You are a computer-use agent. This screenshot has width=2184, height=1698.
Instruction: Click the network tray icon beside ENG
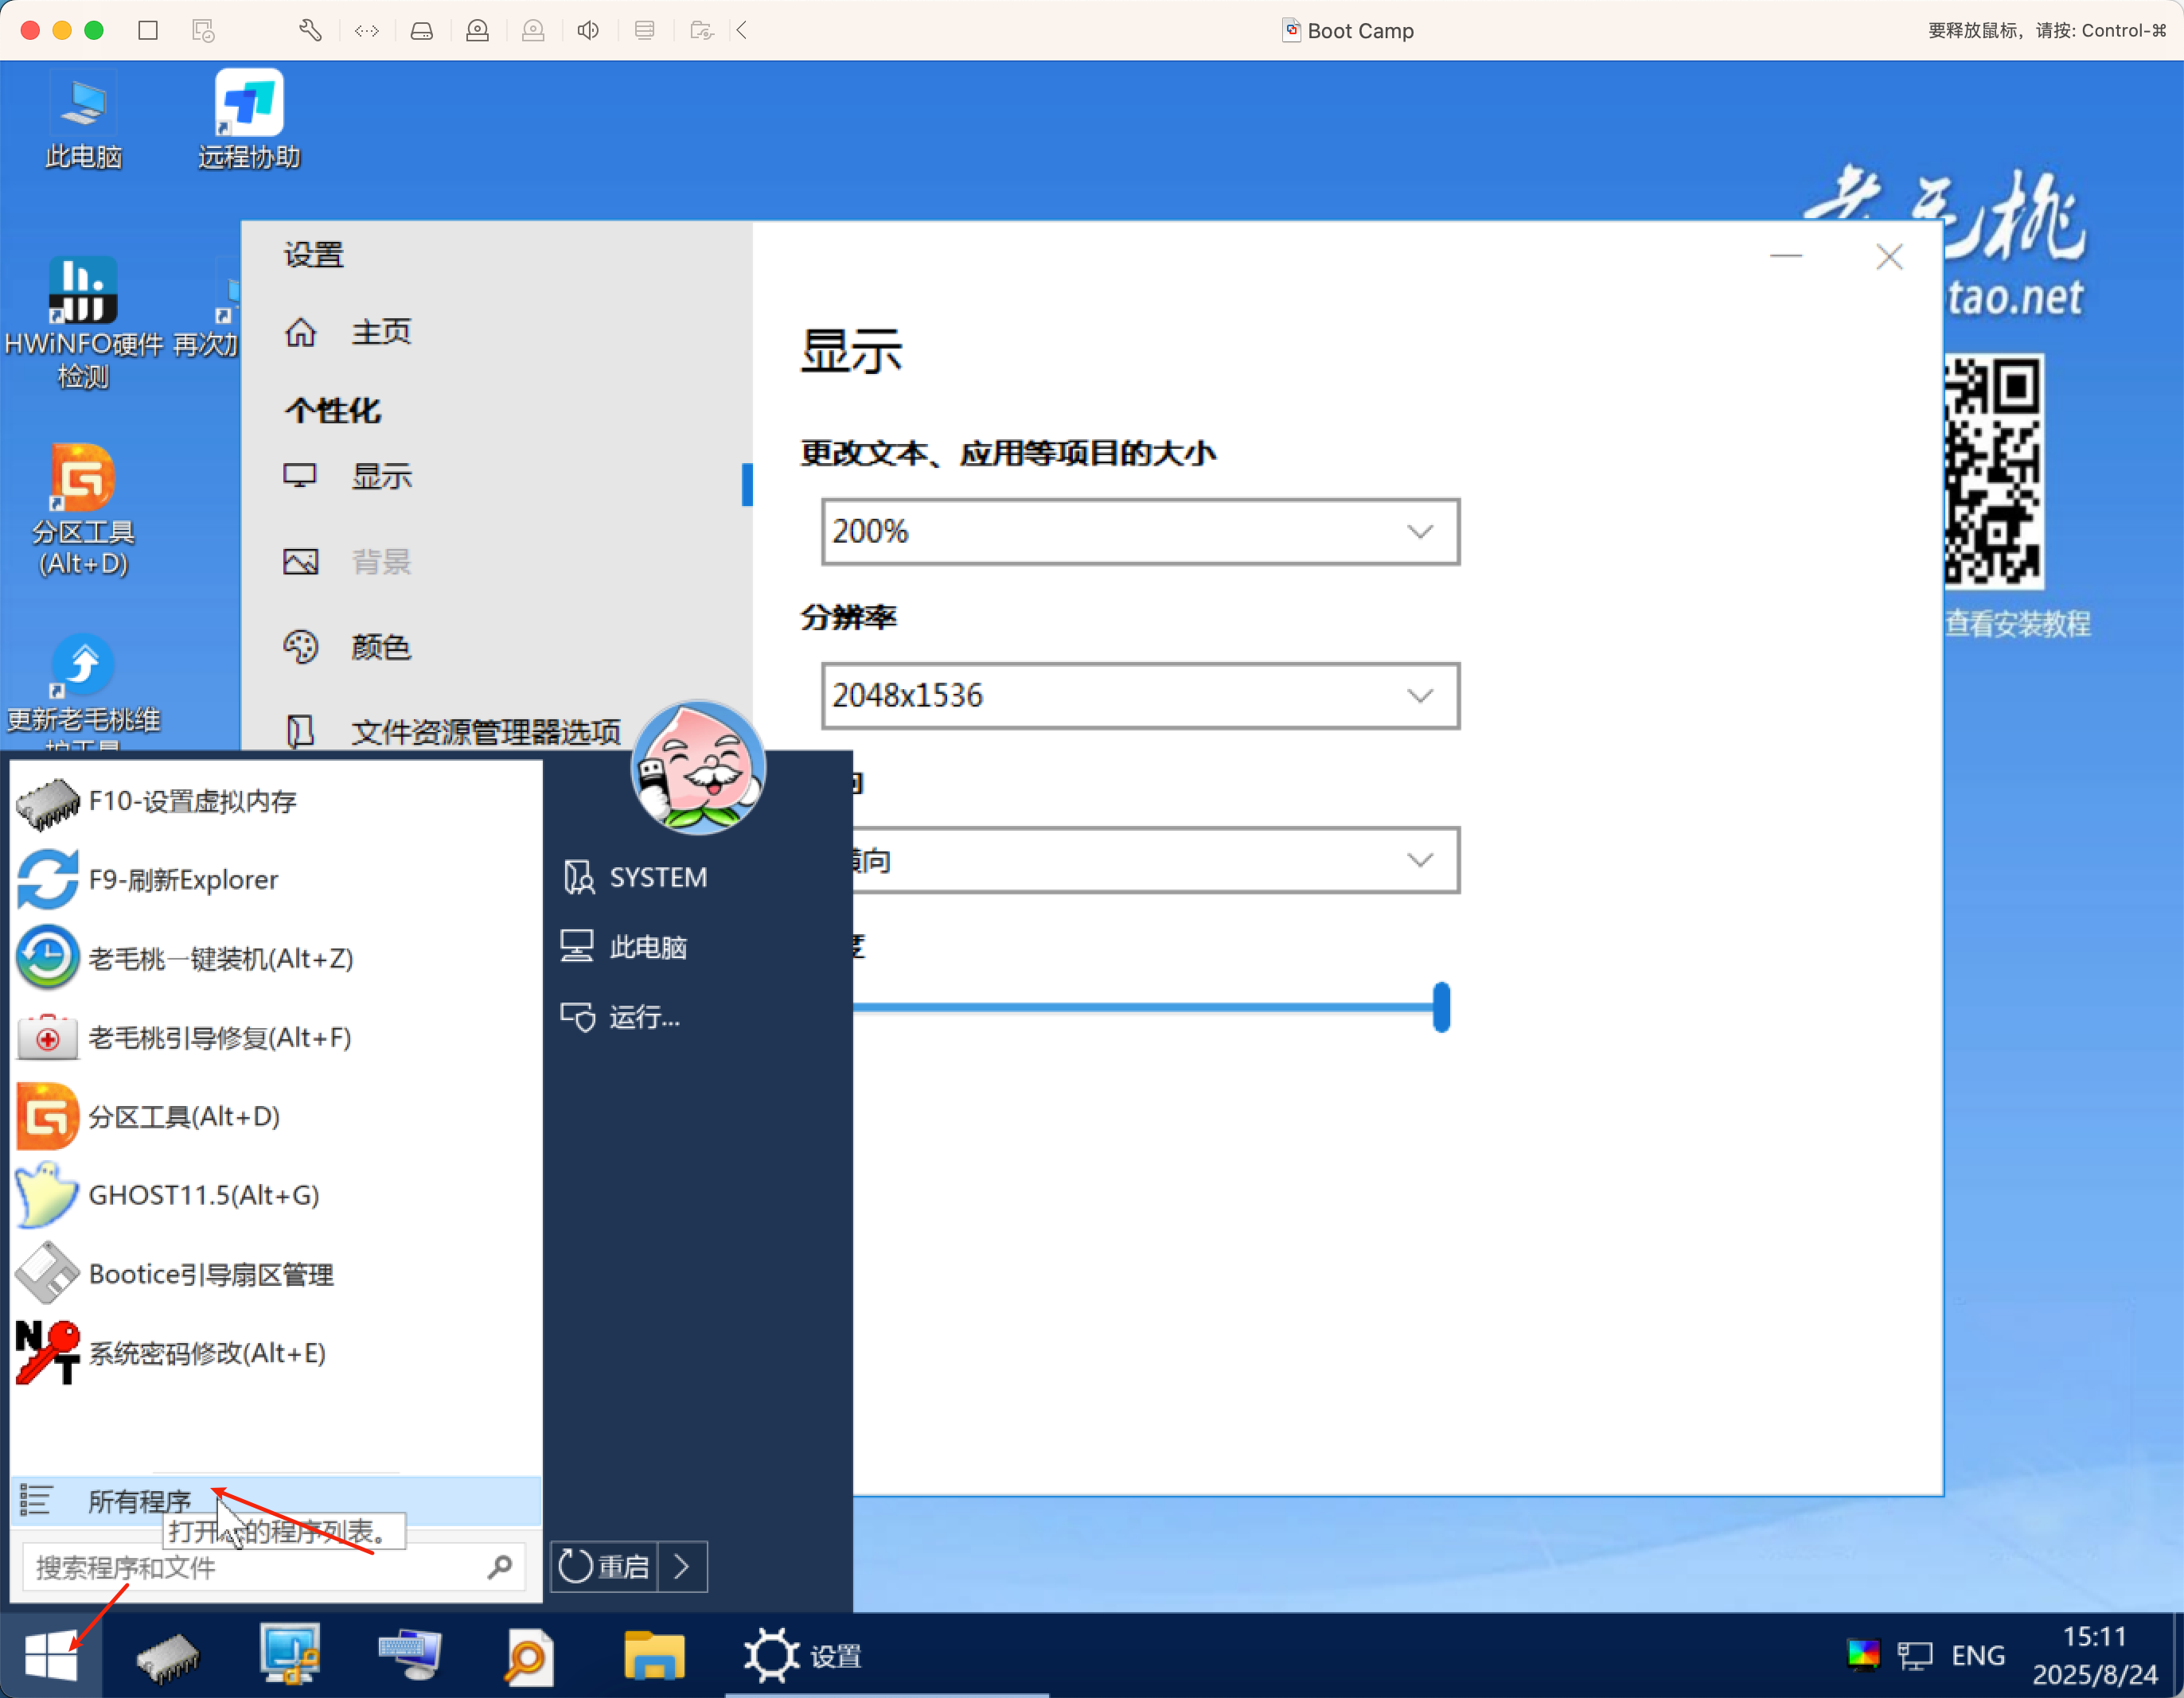pyautogui.click(x=1915, y=1656)
